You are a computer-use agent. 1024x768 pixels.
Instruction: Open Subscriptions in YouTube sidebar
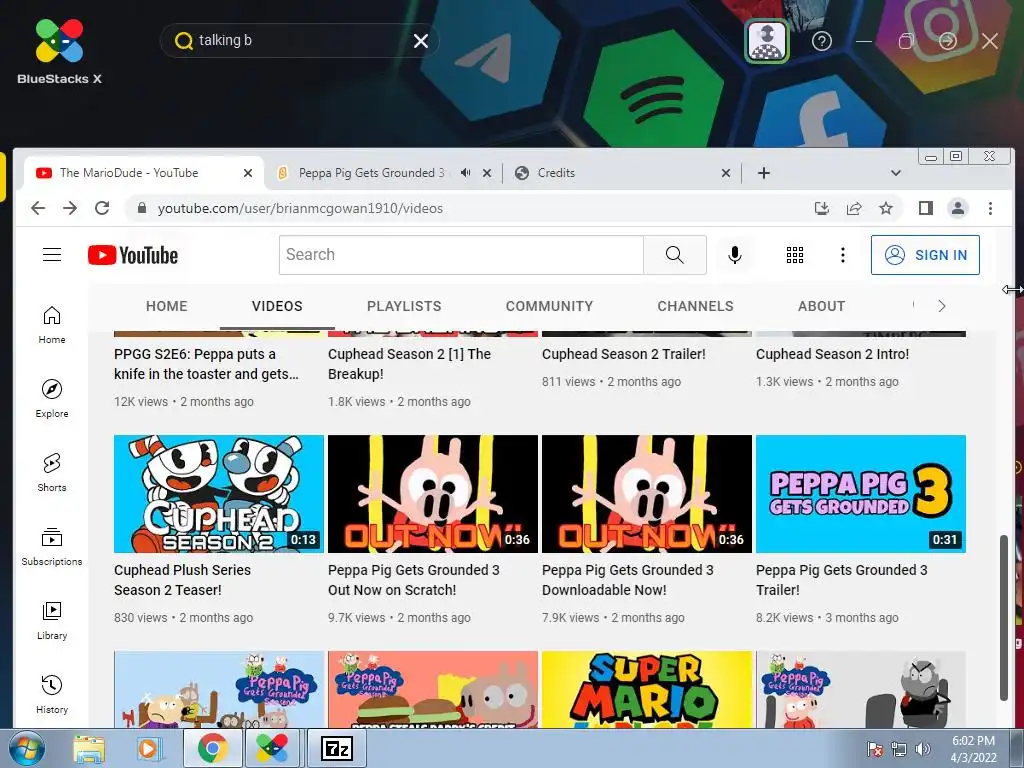click(52, 547)
